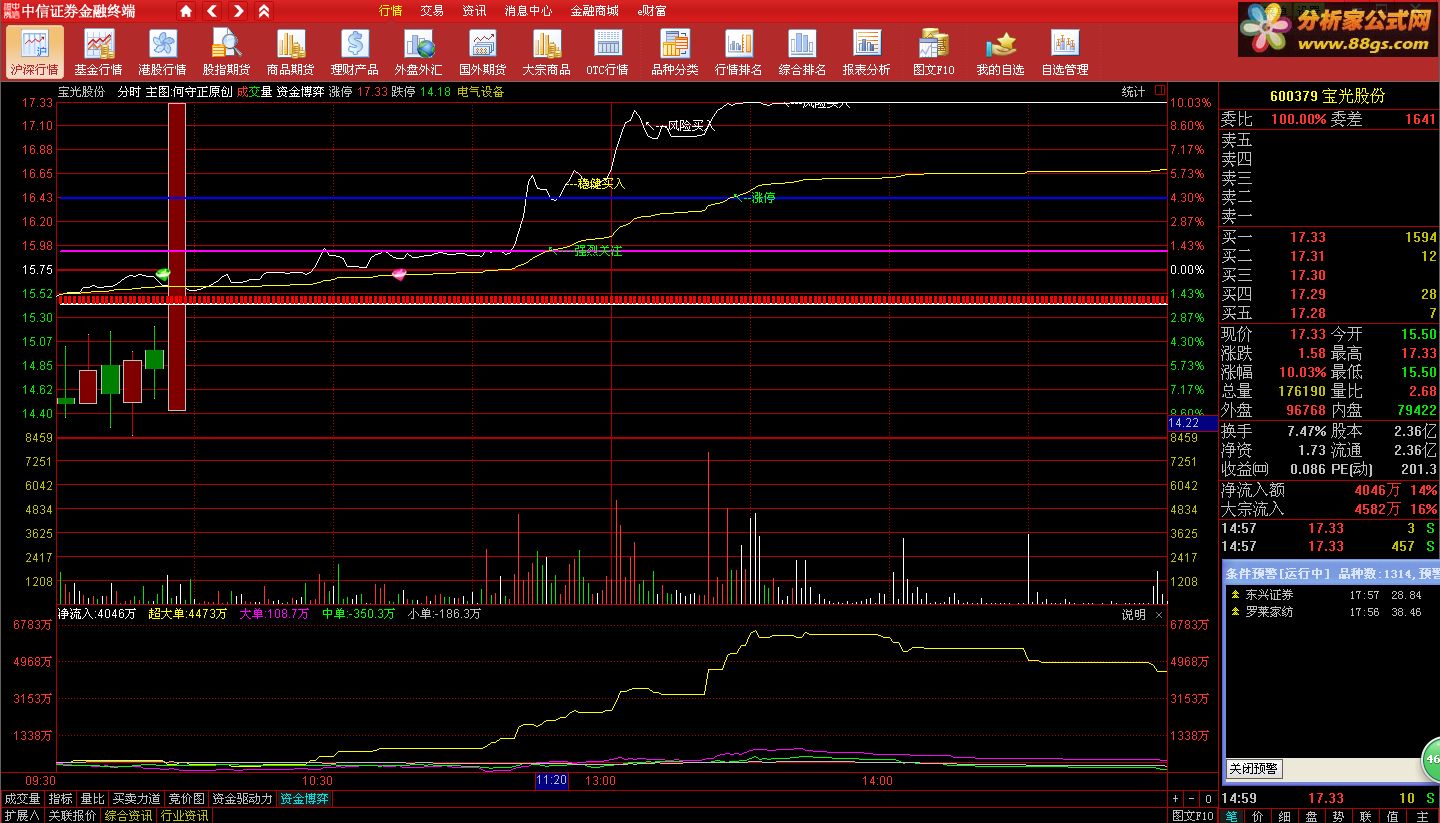Click 统计 button above chart
The height and width of the screenshot is (823, 1440).
pyautogui.click(x=1133, y=91)
